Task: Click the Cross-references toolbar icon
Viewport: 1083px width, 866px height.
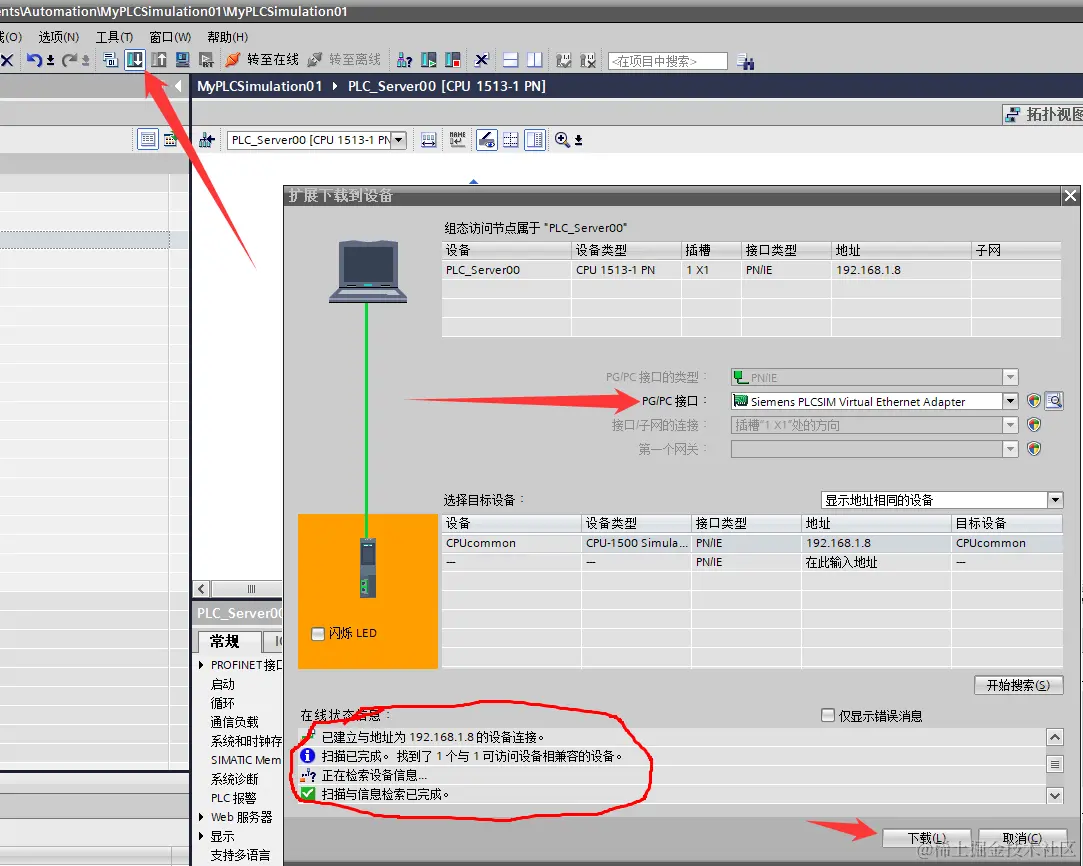Action: pos(481,60)
